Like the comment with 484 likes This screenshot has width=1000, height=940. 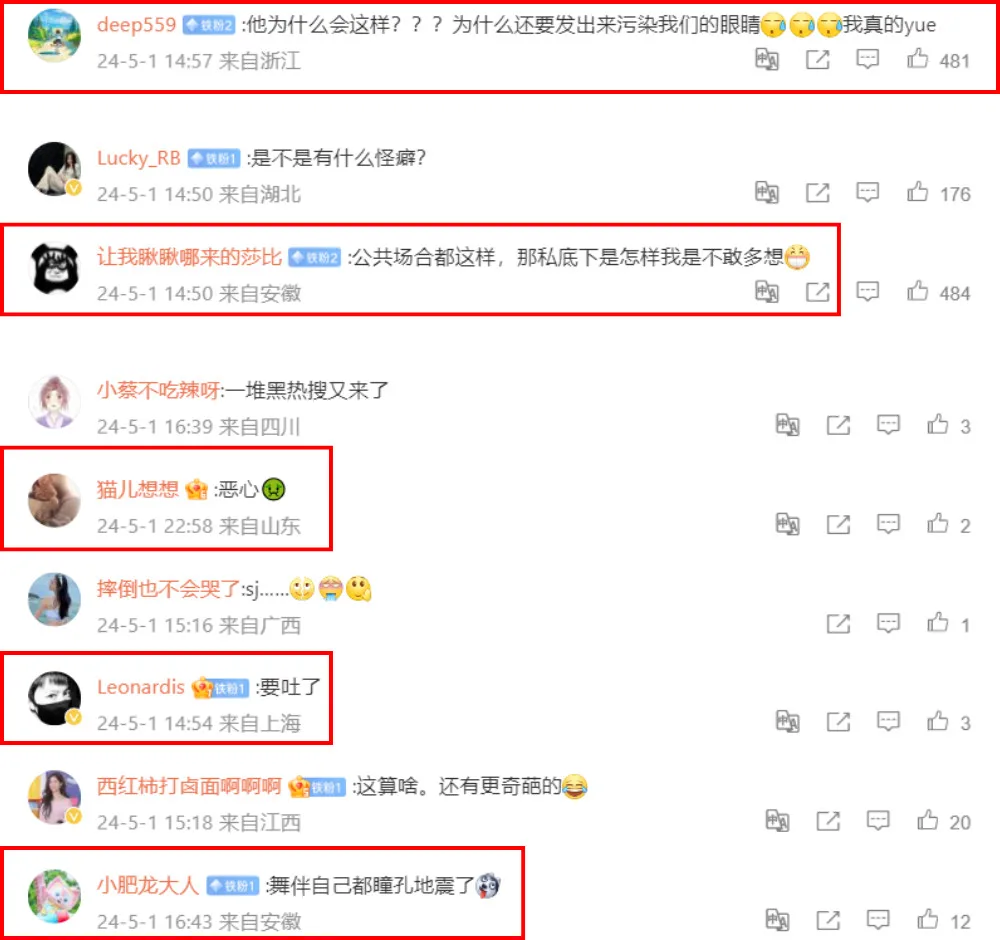click(917, 291)
